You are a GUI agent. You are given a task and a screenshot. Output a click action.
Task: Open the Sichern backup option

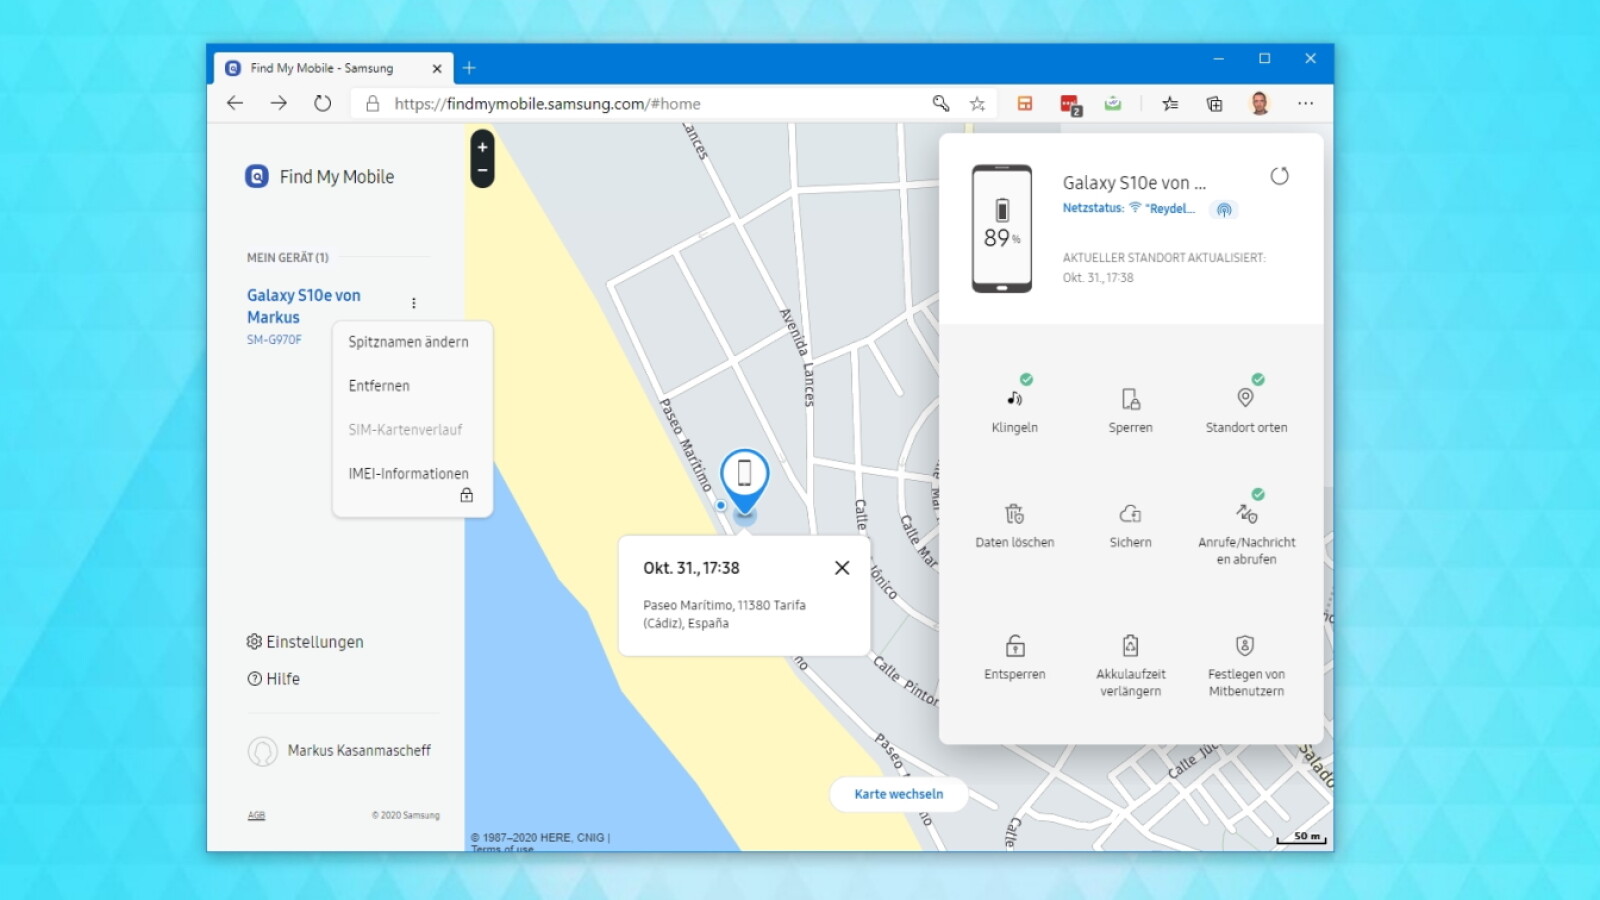pyautogui.click(x=1130, y=525)
